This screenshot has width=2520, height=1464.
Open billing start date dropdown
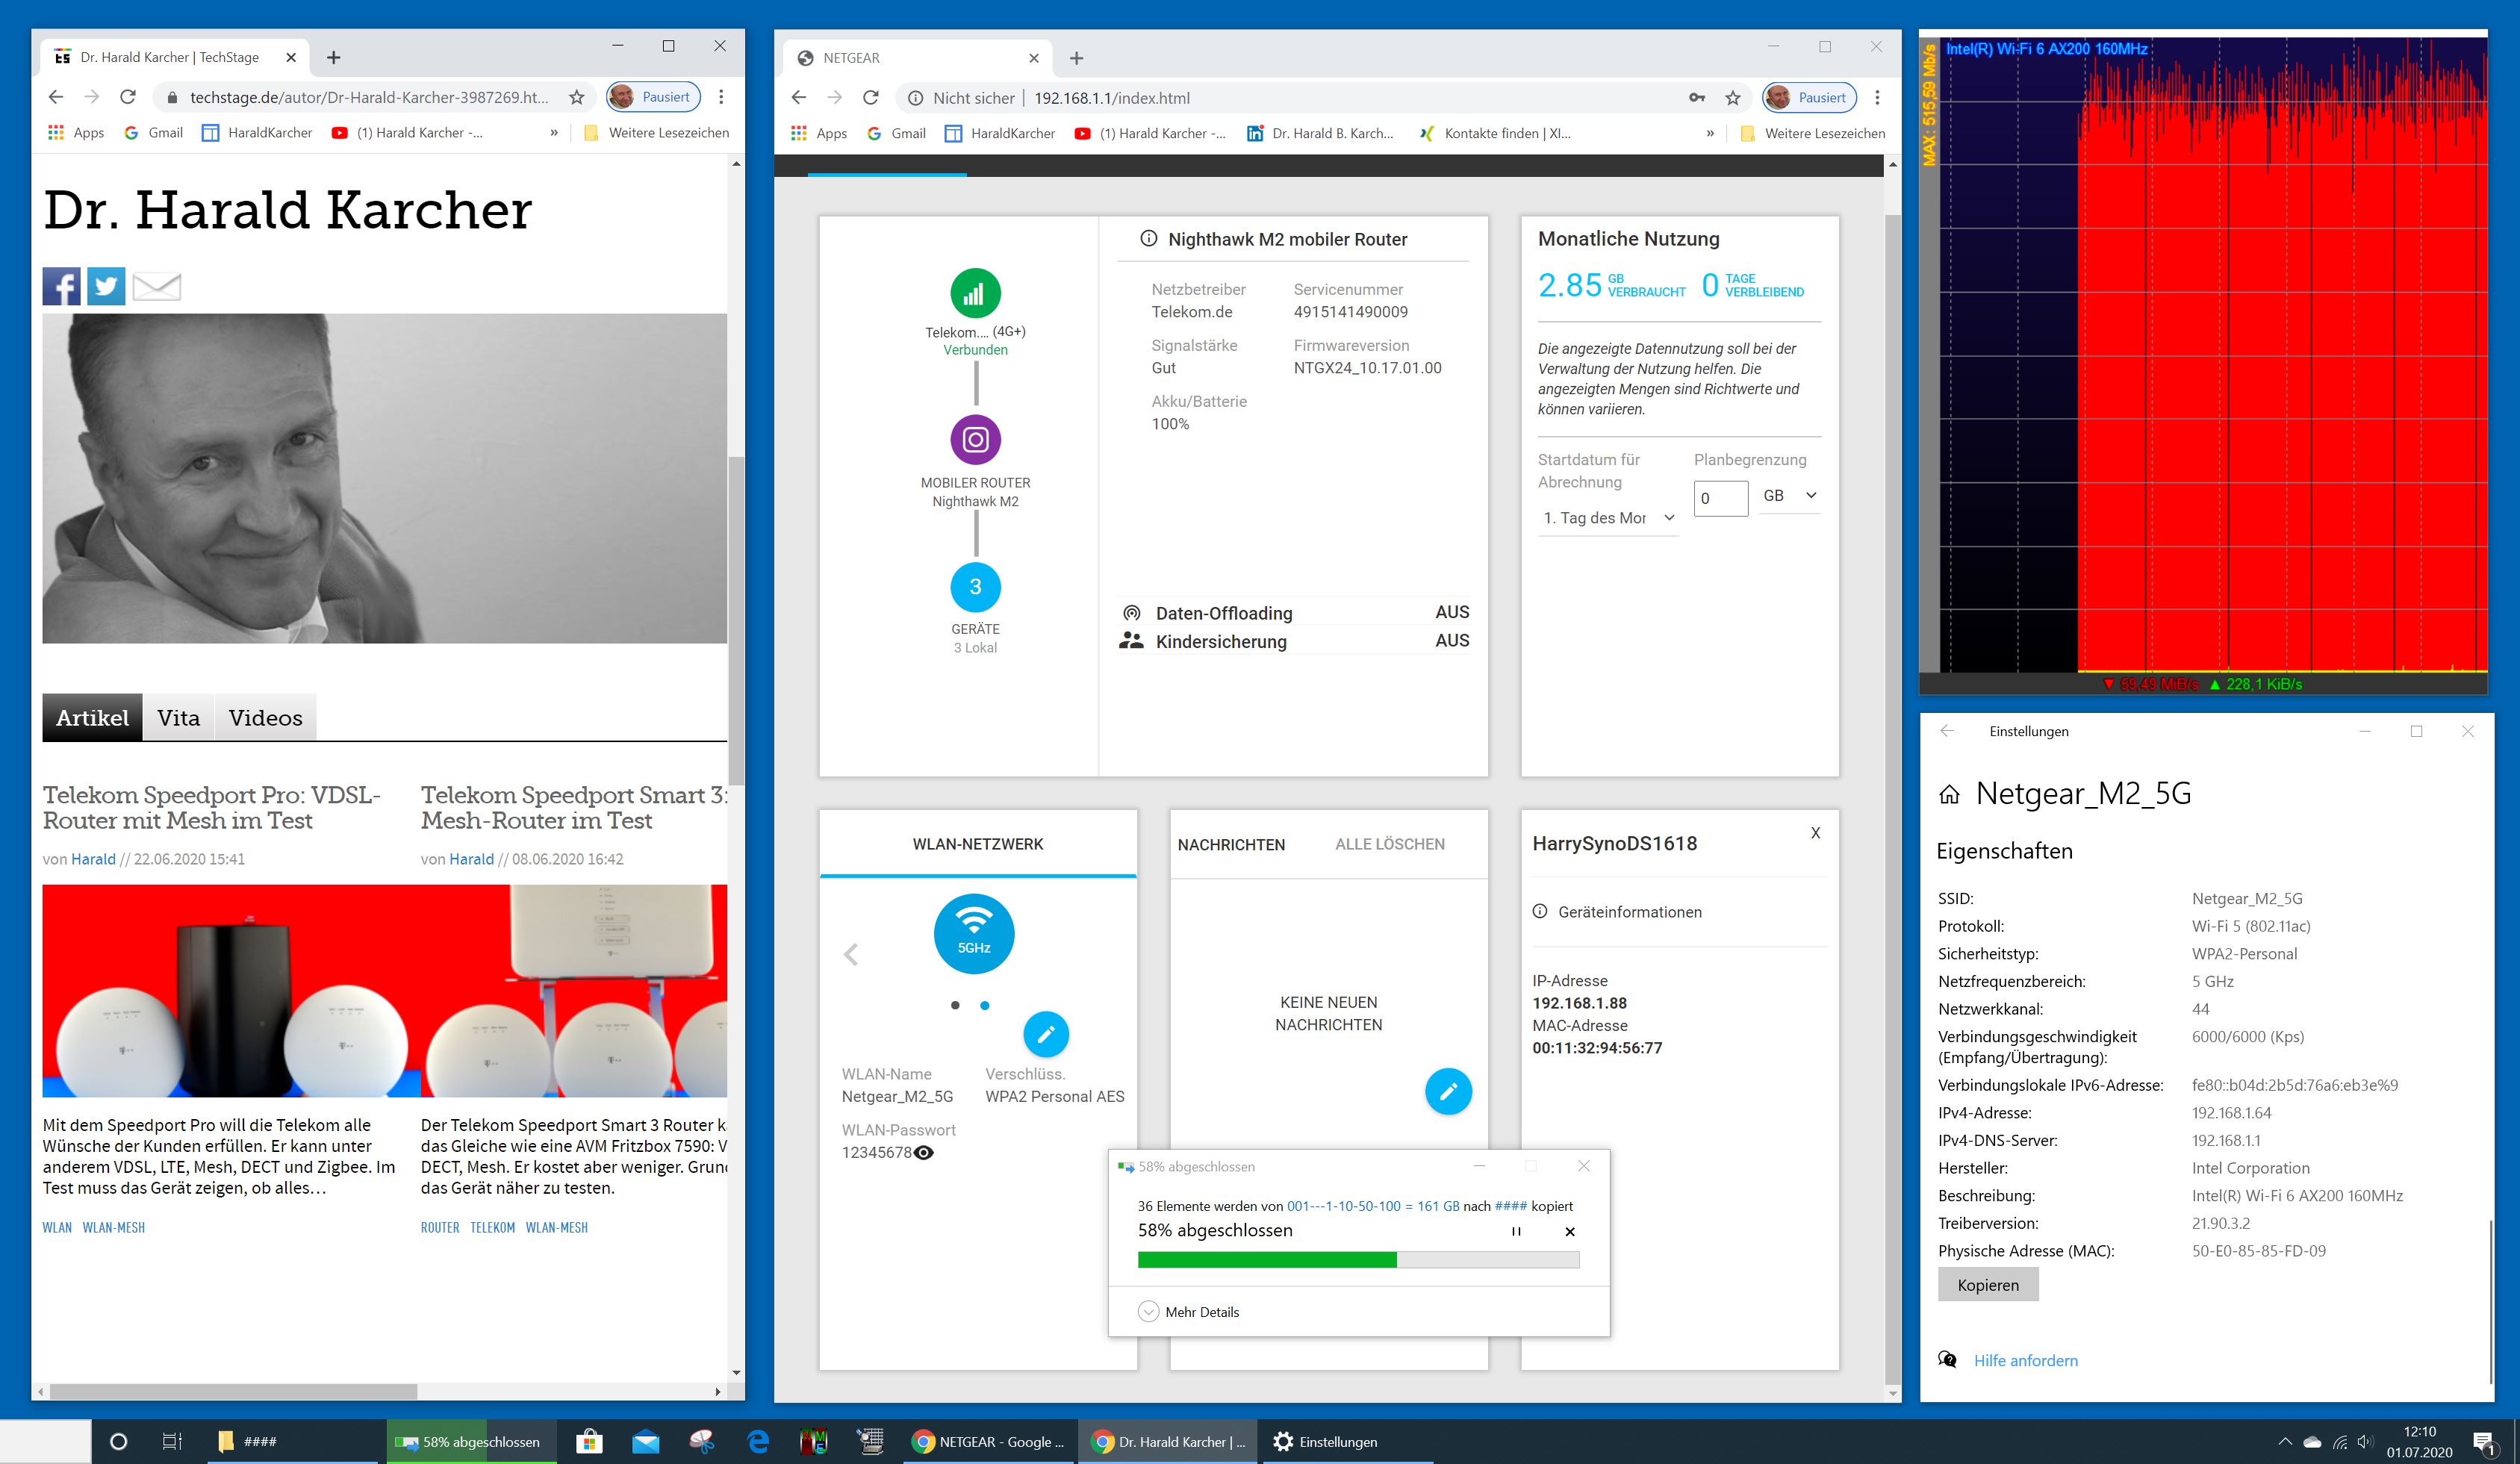(x=1608, y=518)
